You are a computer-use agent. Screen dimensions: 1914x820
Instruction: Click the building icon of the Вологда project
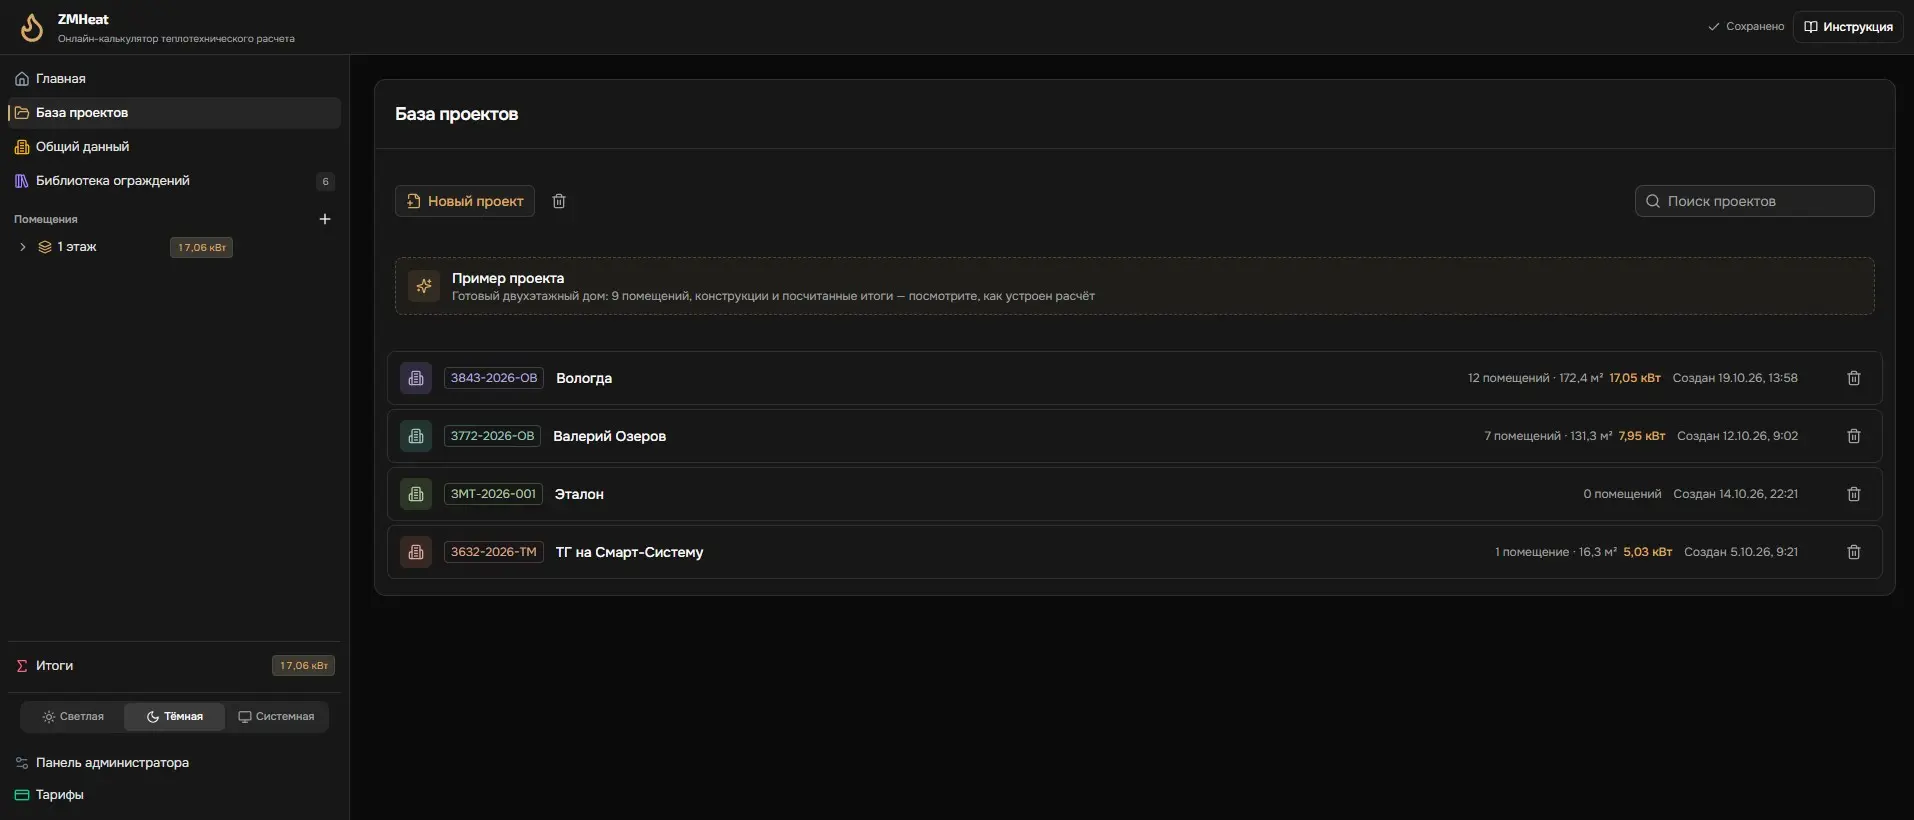[416, 378]
